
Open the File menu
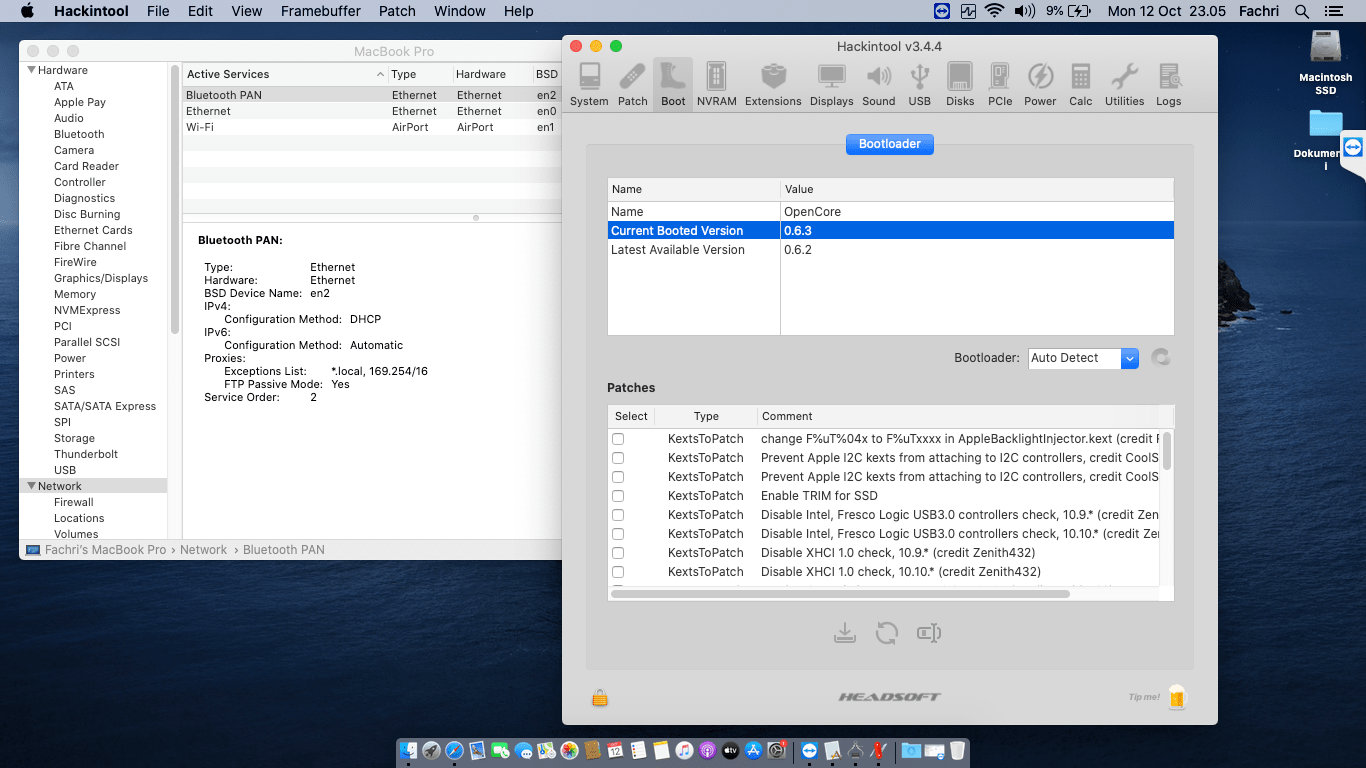158,11
